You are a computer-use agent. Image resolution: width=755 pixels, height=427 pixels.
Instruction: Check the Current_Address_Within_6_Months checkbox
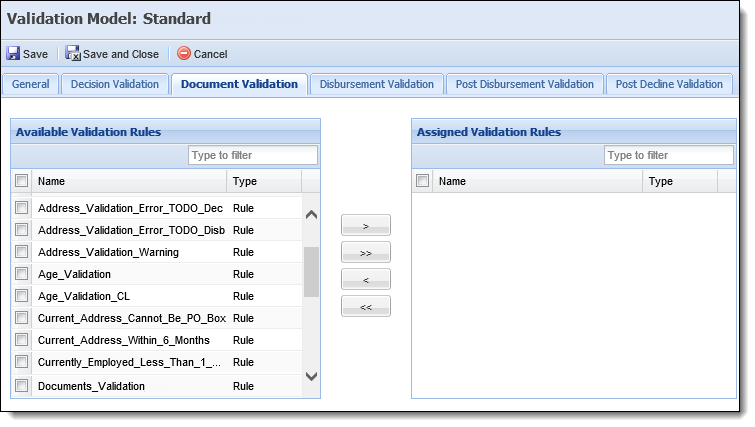pos(22,340)
